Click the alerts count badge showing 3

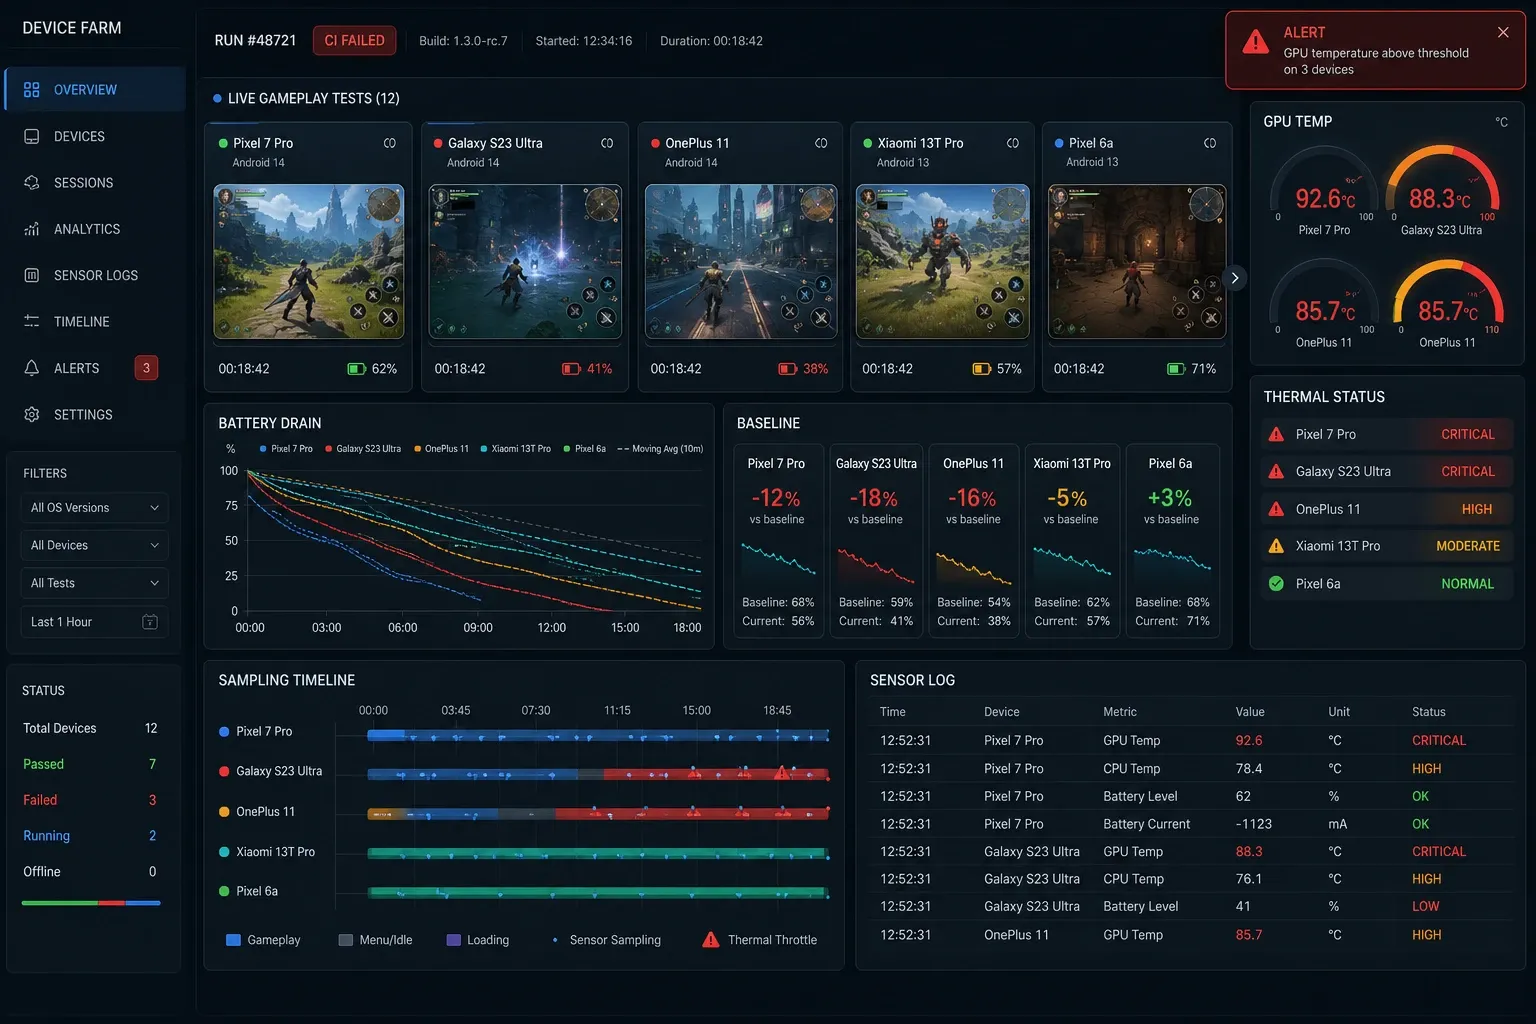click(x=146, y=368)
